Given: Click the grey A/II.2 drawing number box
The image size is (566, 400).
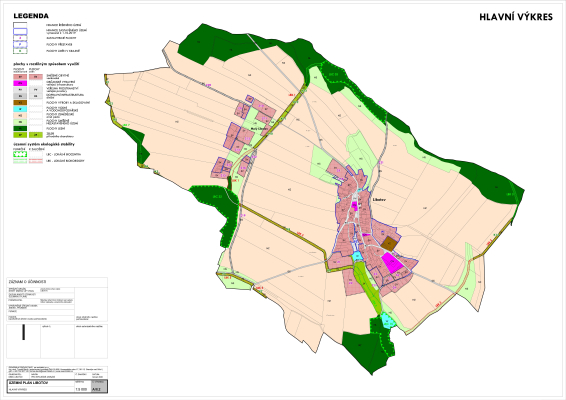Looking at the screenshot, I should (99, 386).
